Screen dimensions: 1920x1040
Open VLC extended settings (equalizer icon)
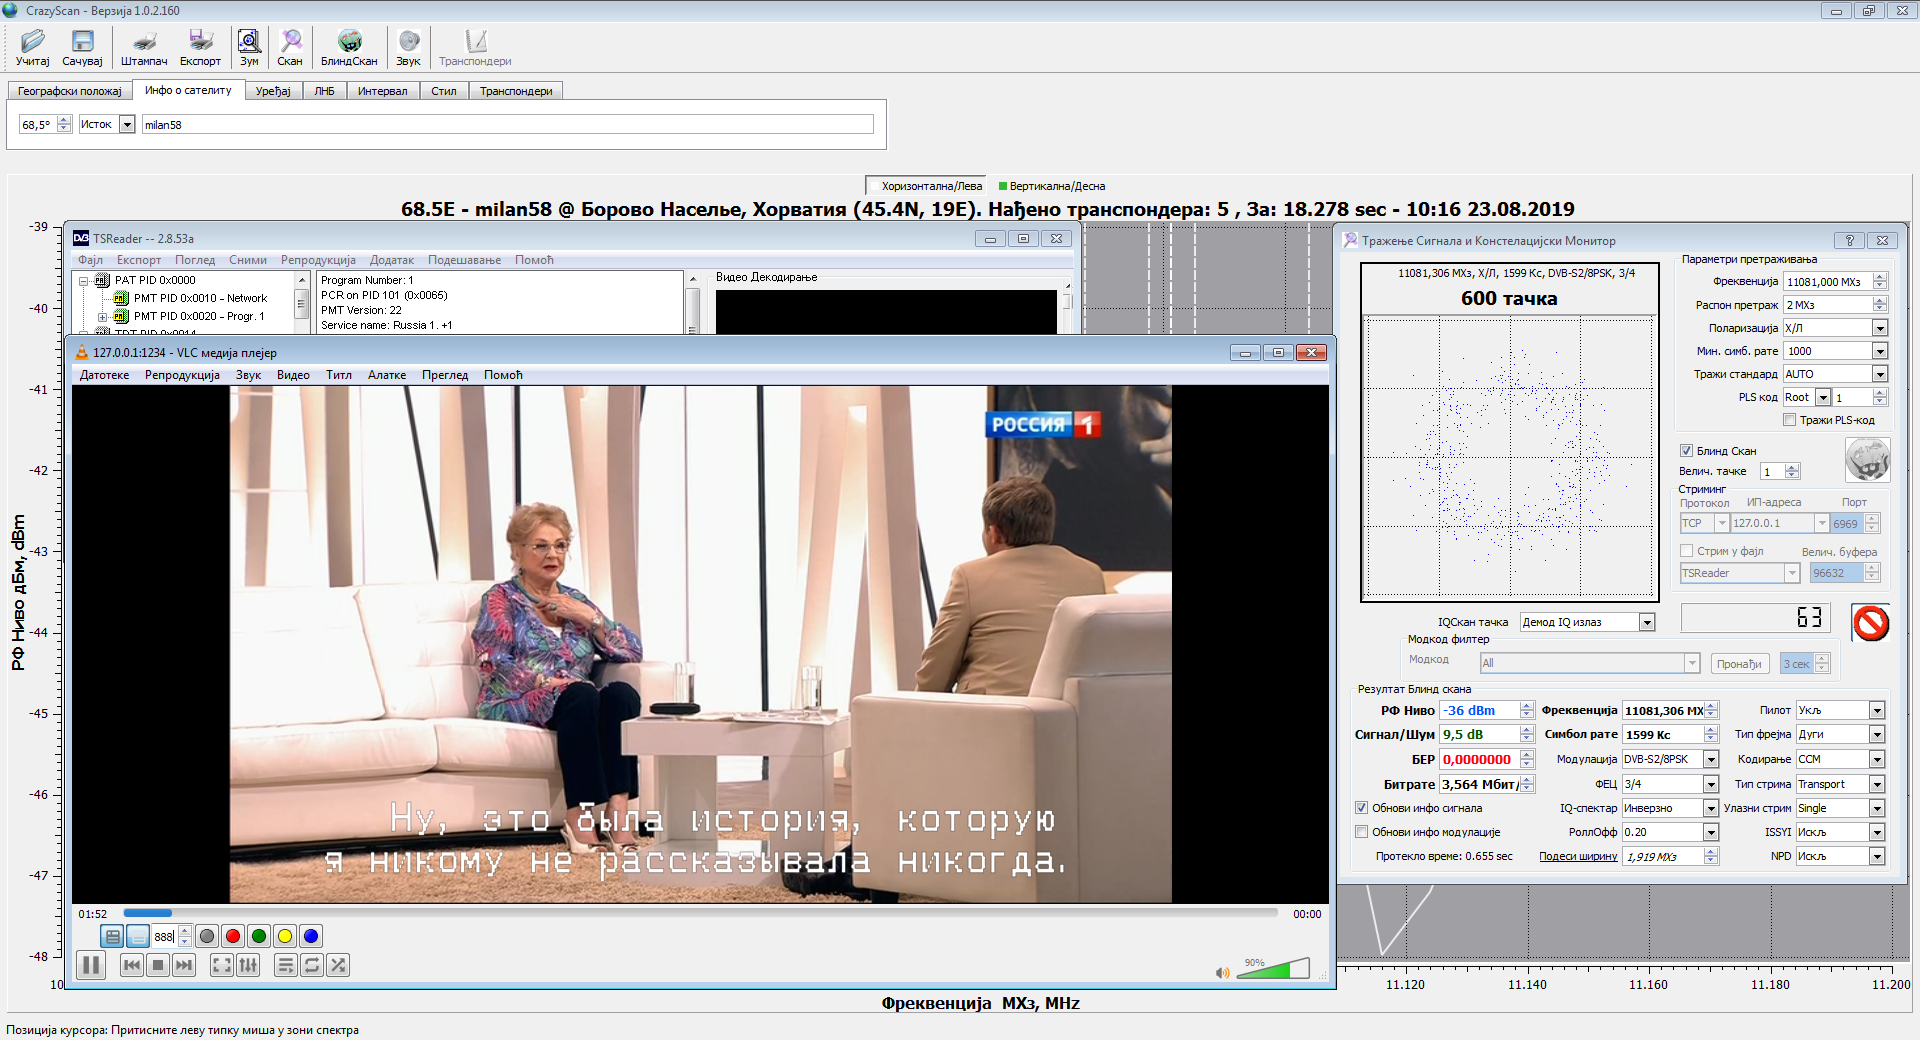coord(248,965)
